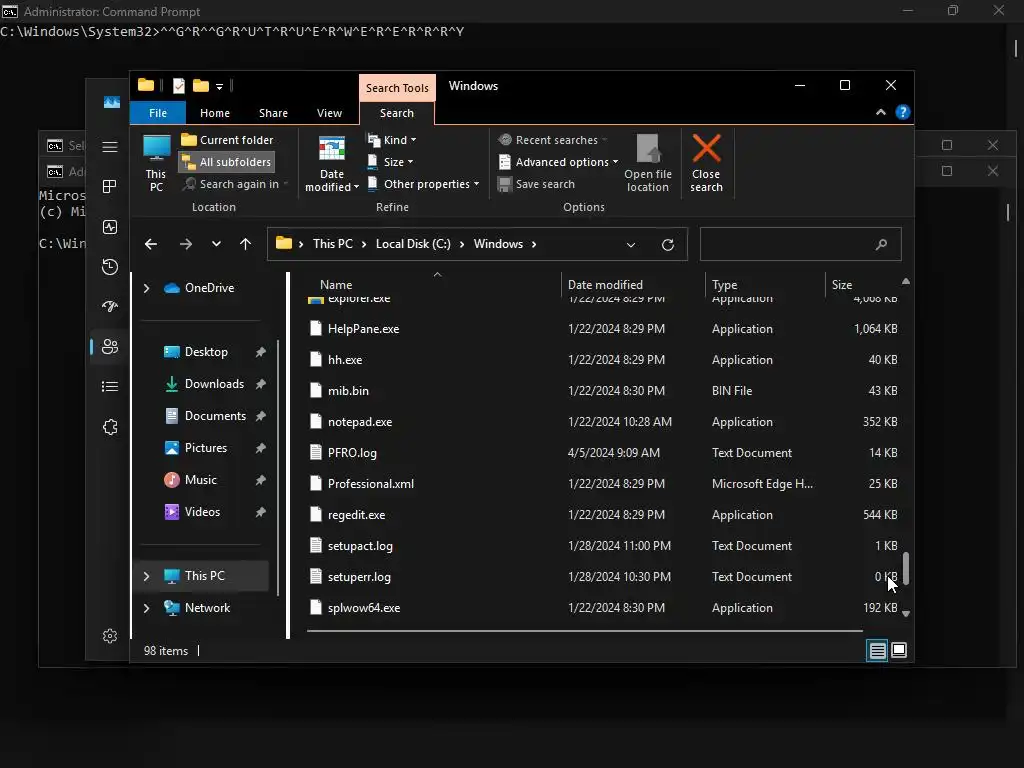
Task: Open Recent searches list
Action: pyautogui.click(x=552, y=140)
